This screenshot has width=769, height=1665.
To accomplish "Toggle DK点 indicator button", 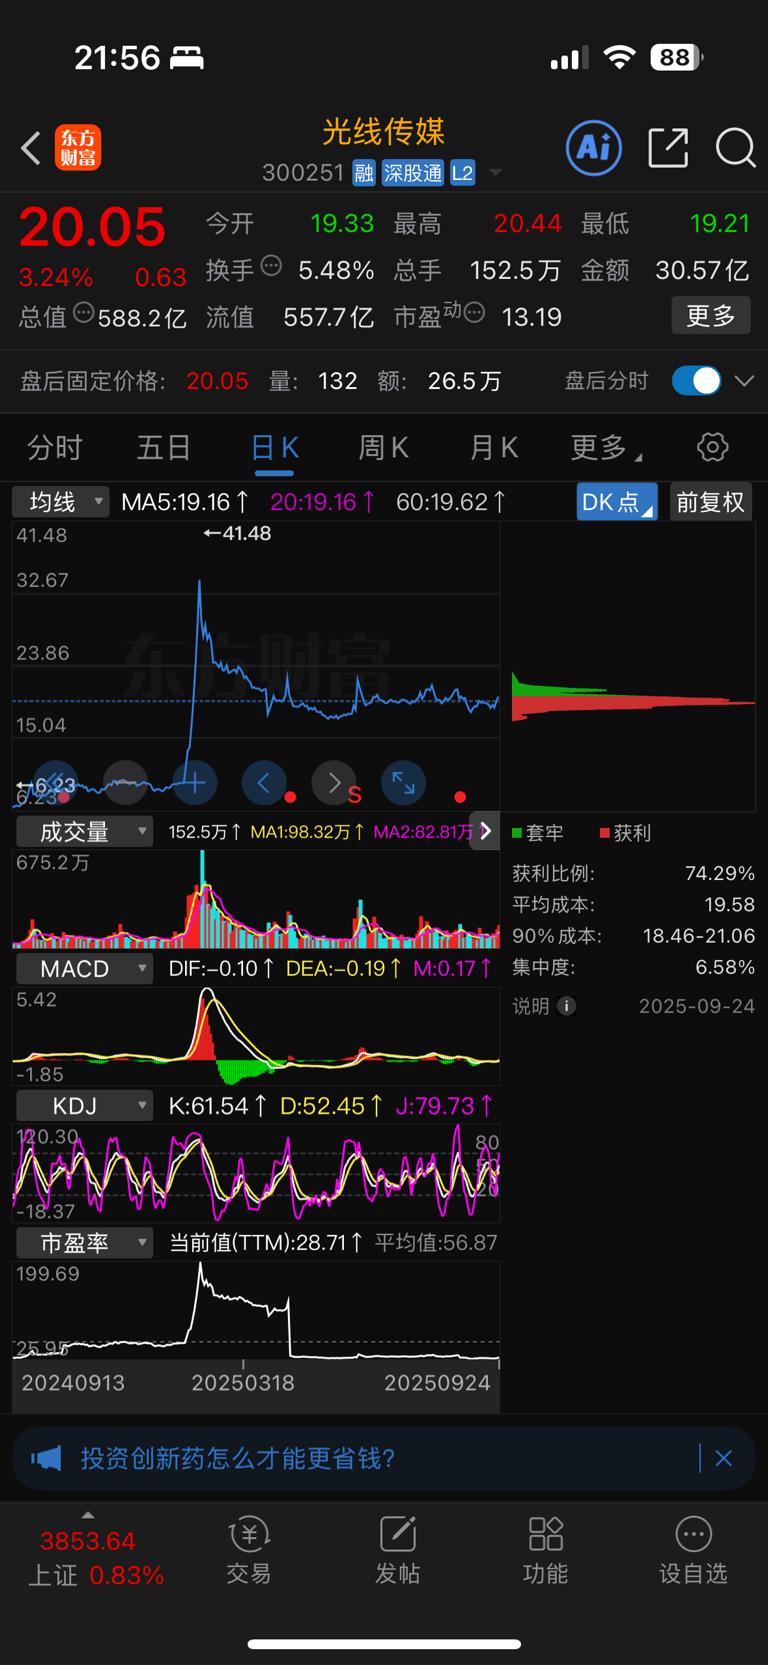I will click(x=617, y=502).
